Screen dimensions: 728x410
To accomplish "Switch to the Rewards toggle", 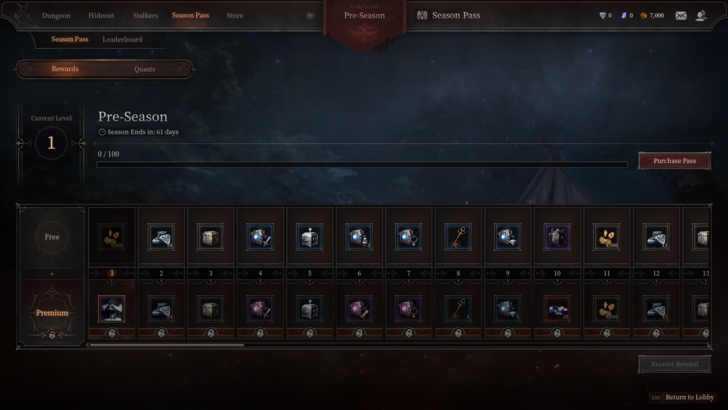I will point(65,69).
